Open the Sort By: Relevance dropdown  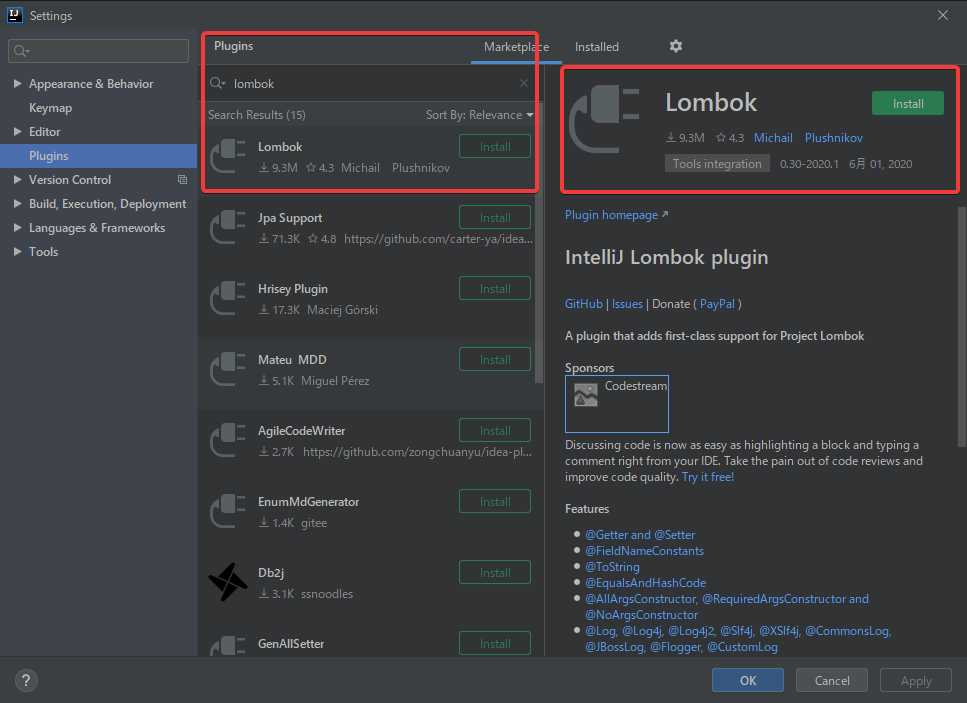[x=479, y=115]
